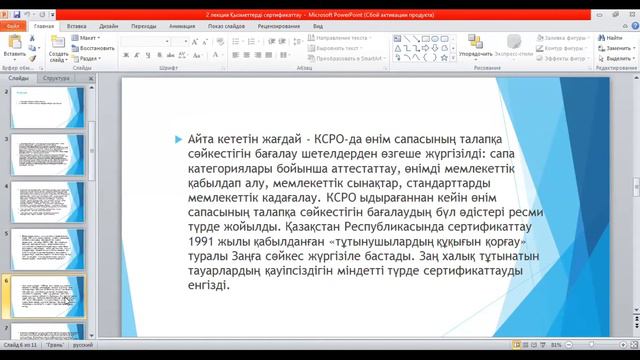Open the Design (Дизайн) ribbon tab
This screenshot has height=360, width=640.
click(109, 26)
